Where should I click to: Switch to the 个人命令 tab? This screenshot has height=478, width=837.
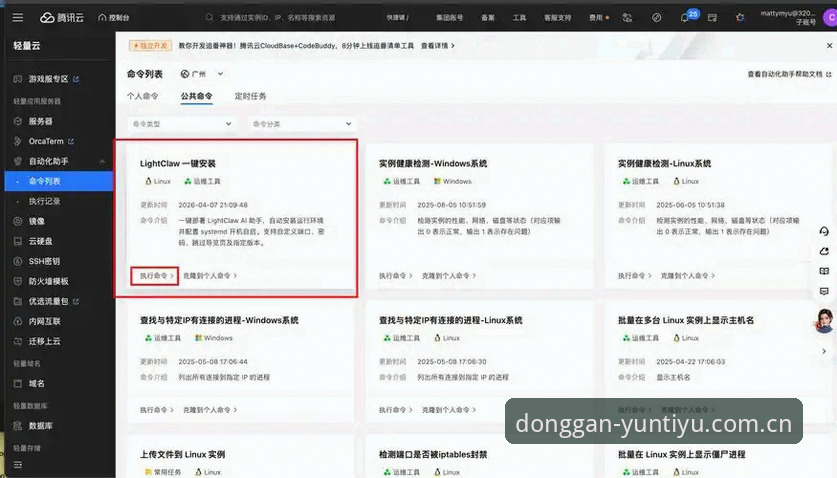(x=143, y=96)
